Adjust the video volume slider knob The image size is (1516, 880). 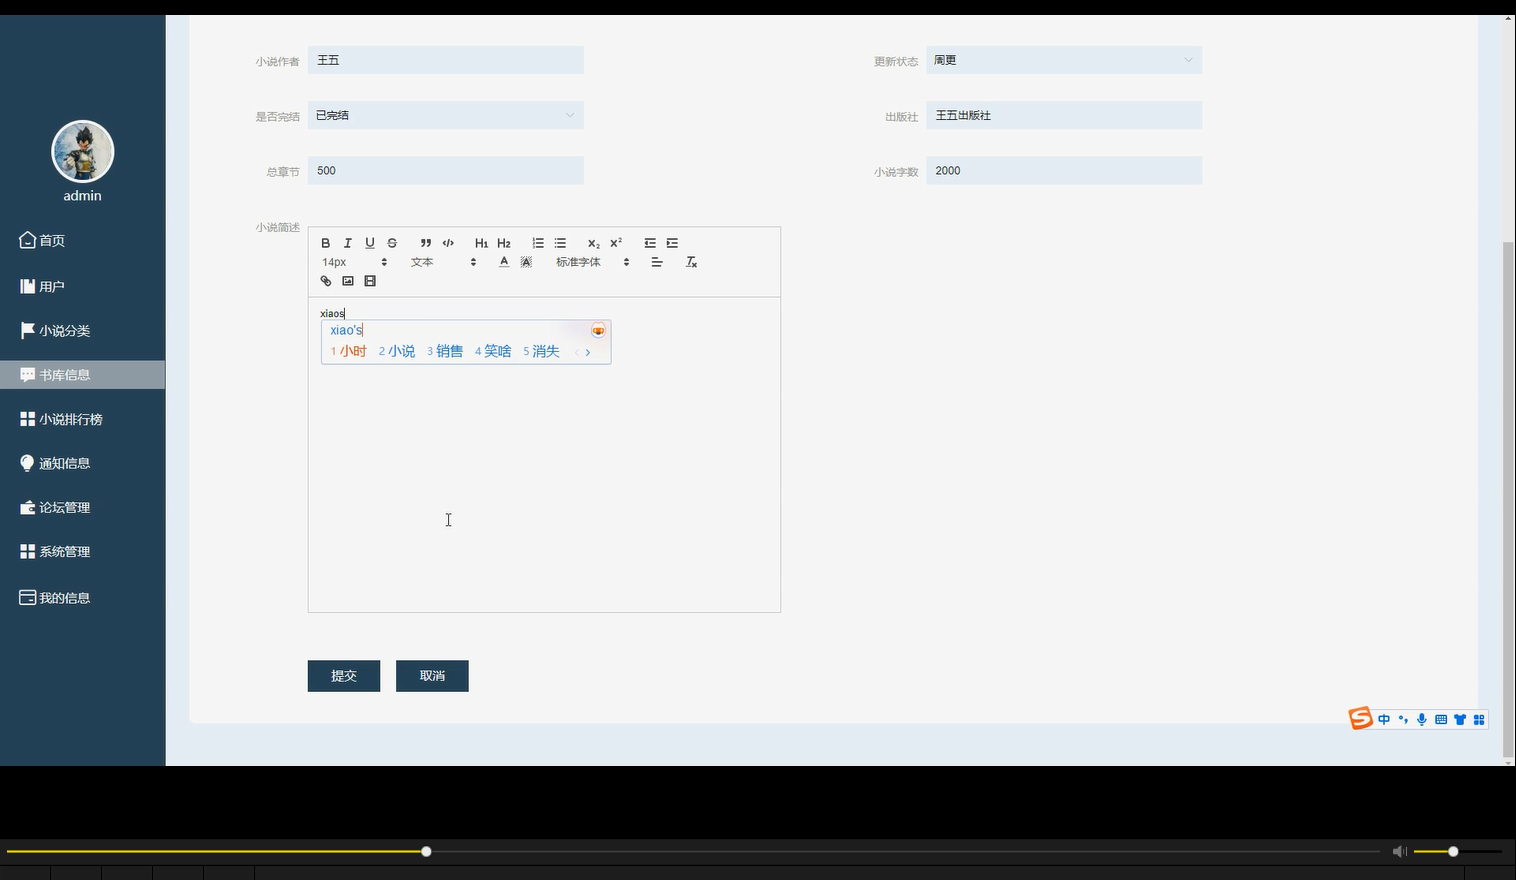(1453, 851)
